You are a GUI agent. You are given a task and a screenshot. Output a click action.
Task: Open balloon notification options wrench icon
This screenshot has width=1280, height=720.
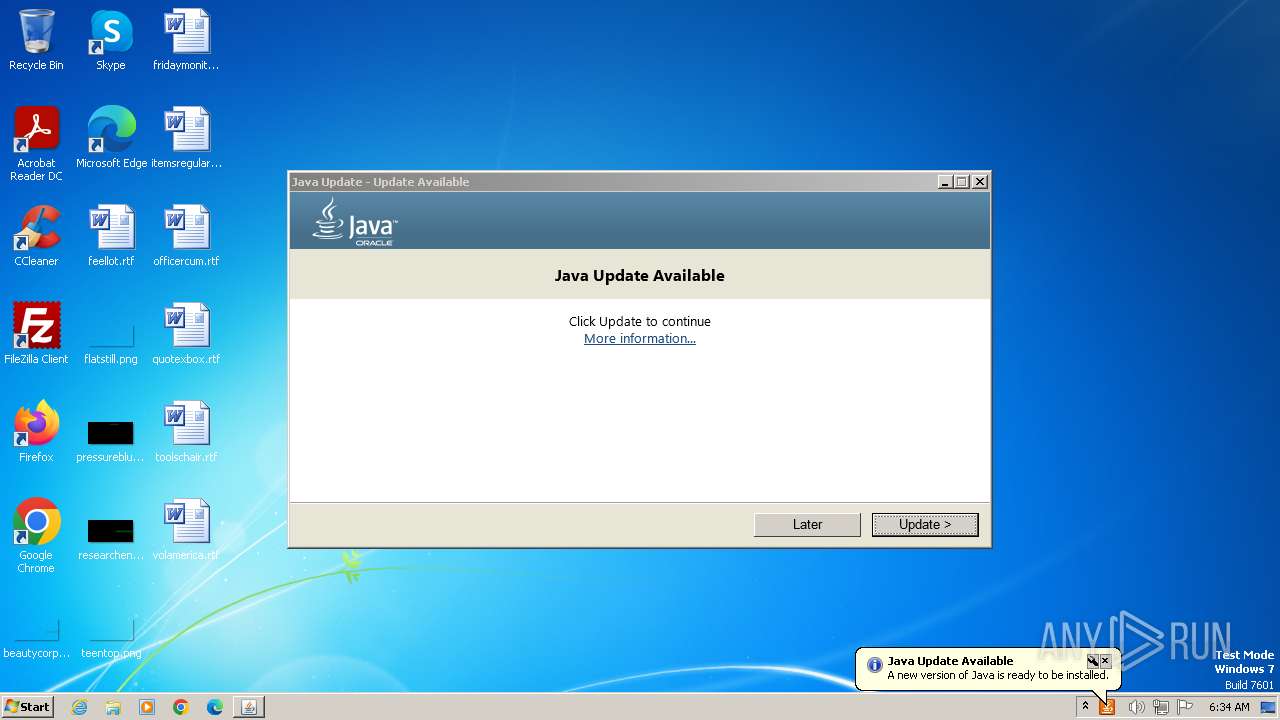coord(1093,661)
